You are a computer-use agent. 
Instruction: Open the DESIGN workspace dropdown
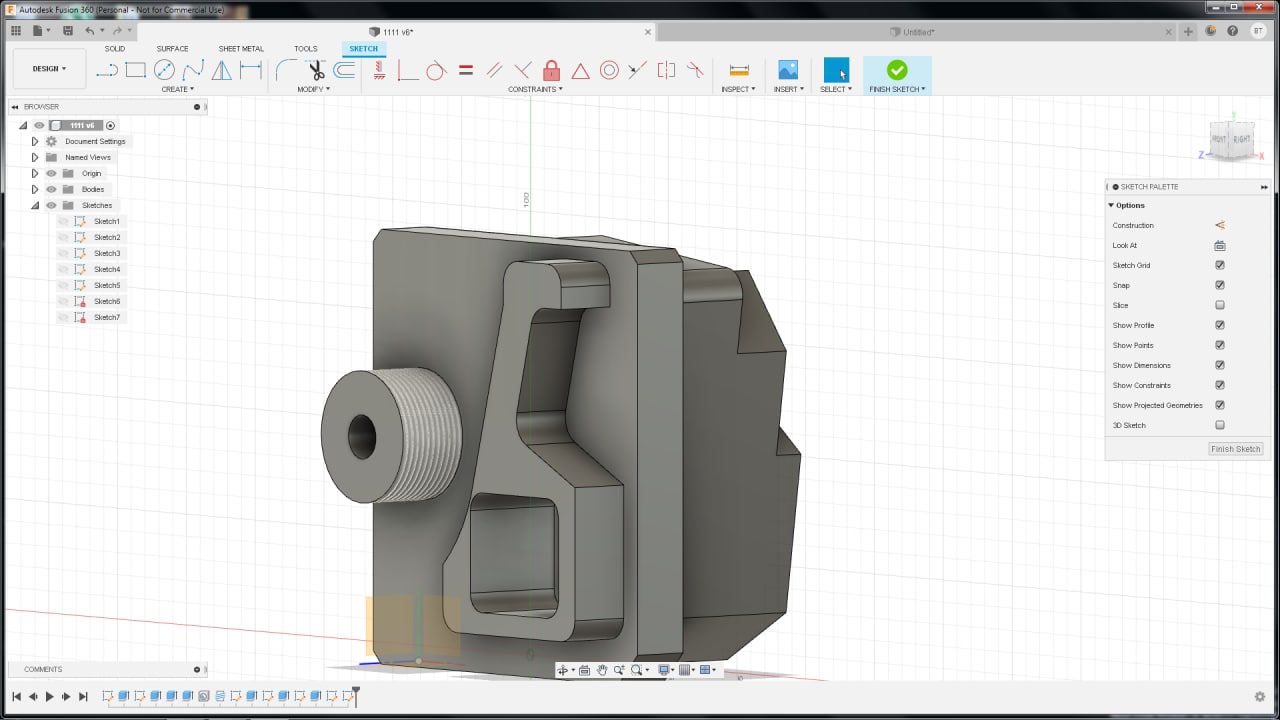coord(49,69)
